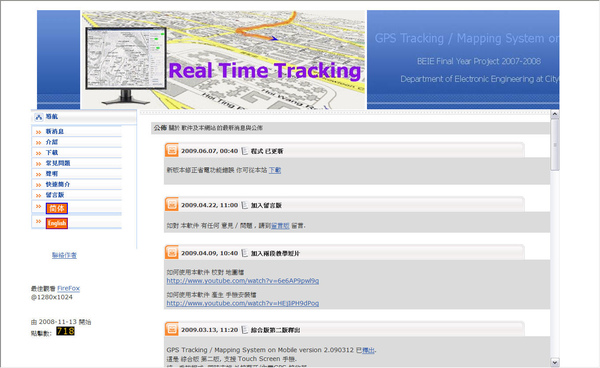Click the GPS Tracking / Mapping System header title

click(x=466, y=38)
